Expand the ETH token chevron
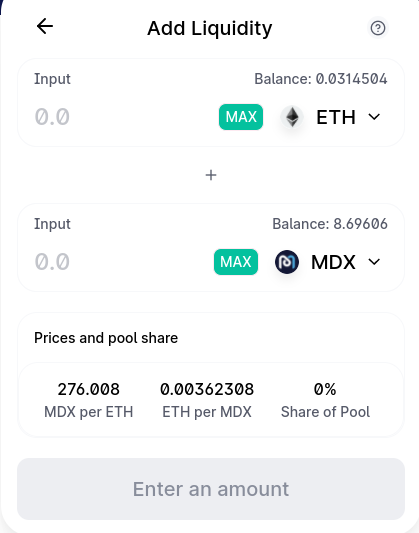Screen dimensions: 419x533 pos(374,117)
